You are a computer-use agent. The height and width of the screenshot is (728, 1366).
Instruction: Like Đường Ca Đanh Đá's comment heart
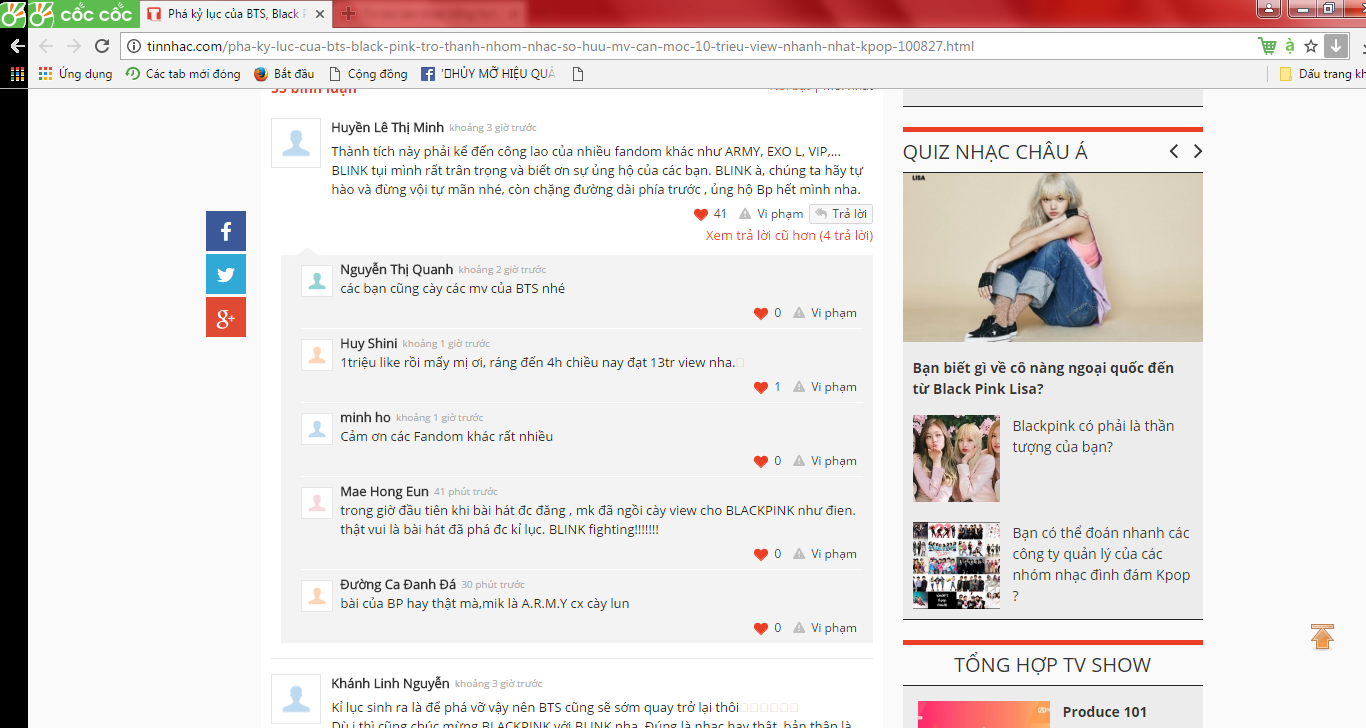[x=761, y=628]
